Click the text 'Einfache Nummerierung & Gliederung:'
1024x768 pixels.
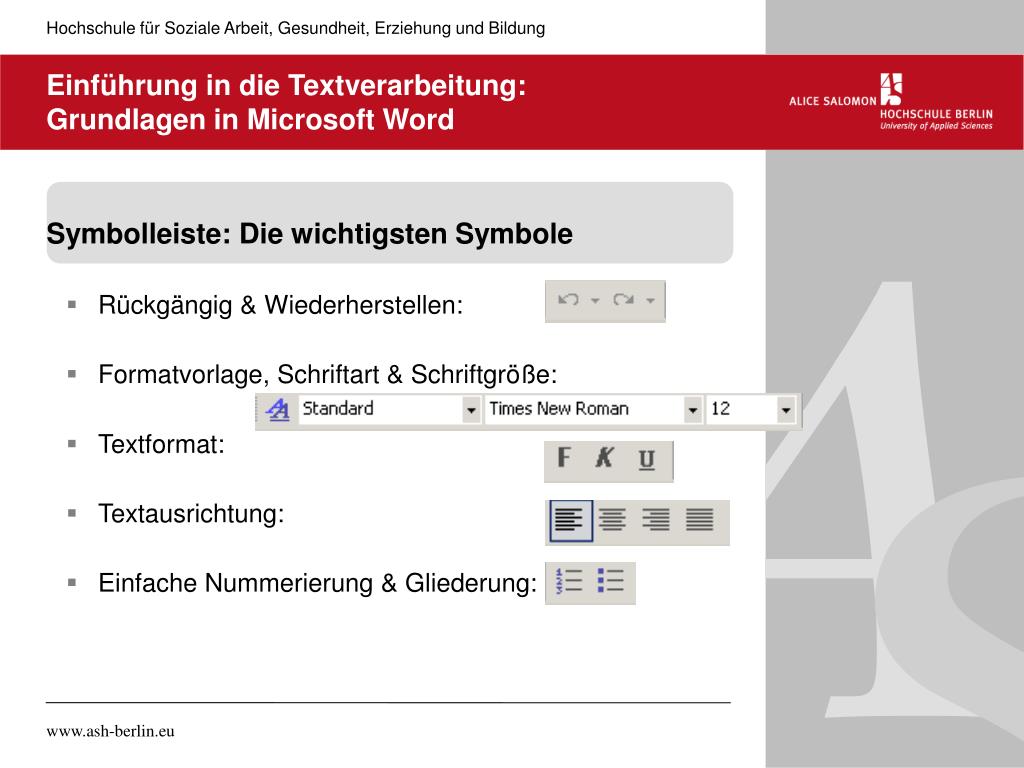(317, 583)
